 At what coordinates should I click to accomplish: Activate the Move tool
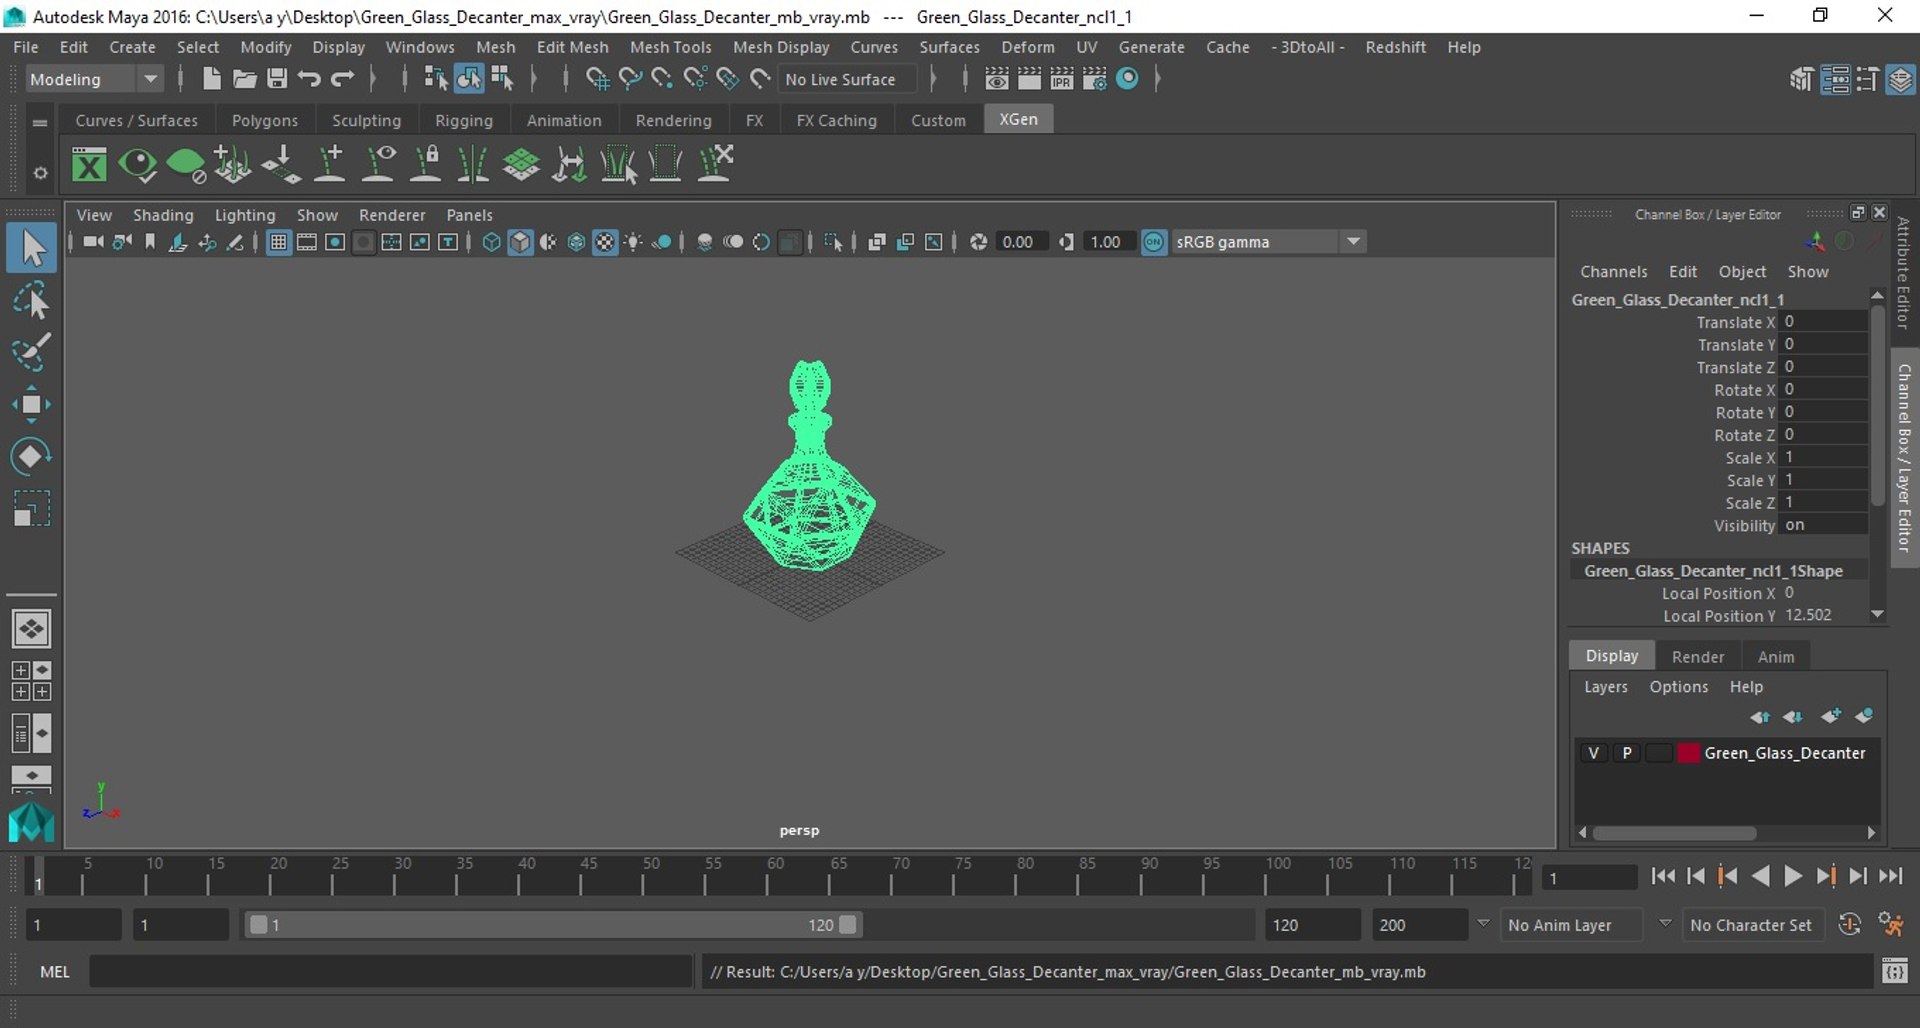click(31, 404)
